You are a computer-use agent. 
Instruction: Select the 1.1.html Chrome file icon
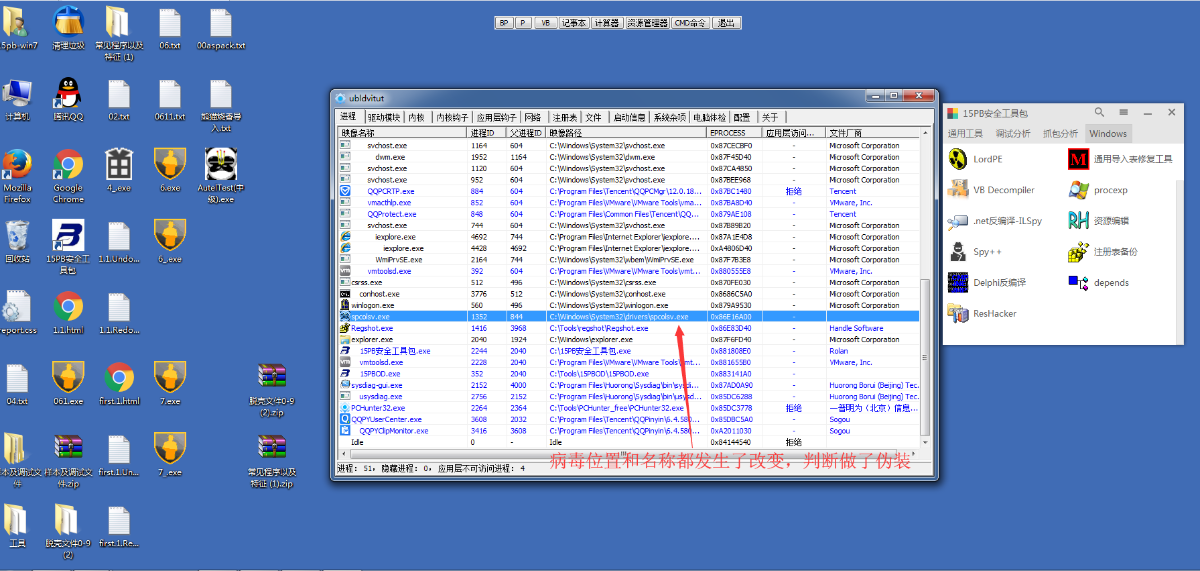(x=68, y=313)
